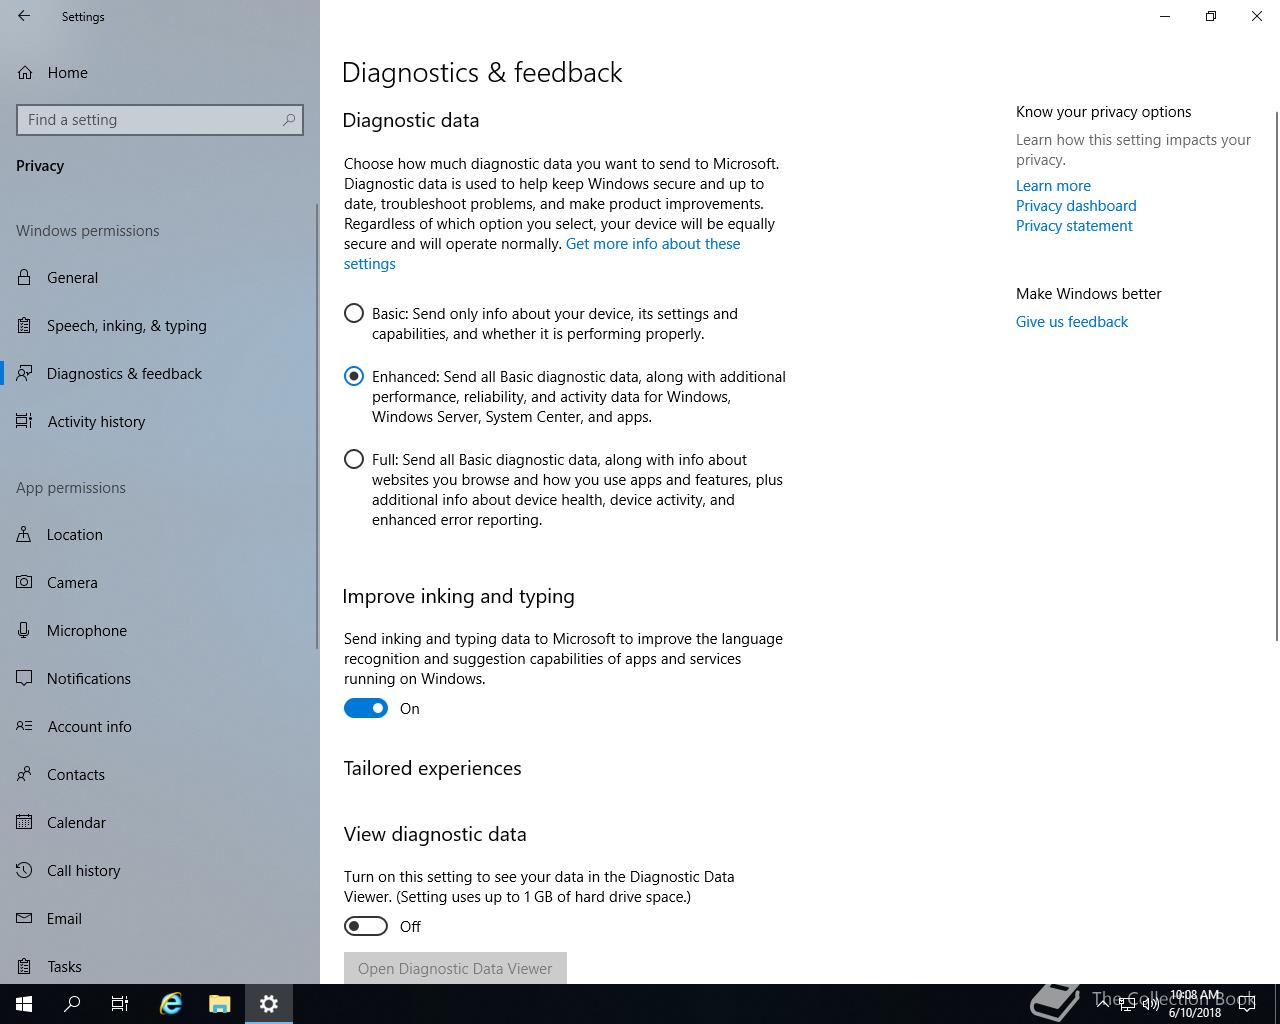
Task: Click the Call history icon in sidebar
Action: 24,870
